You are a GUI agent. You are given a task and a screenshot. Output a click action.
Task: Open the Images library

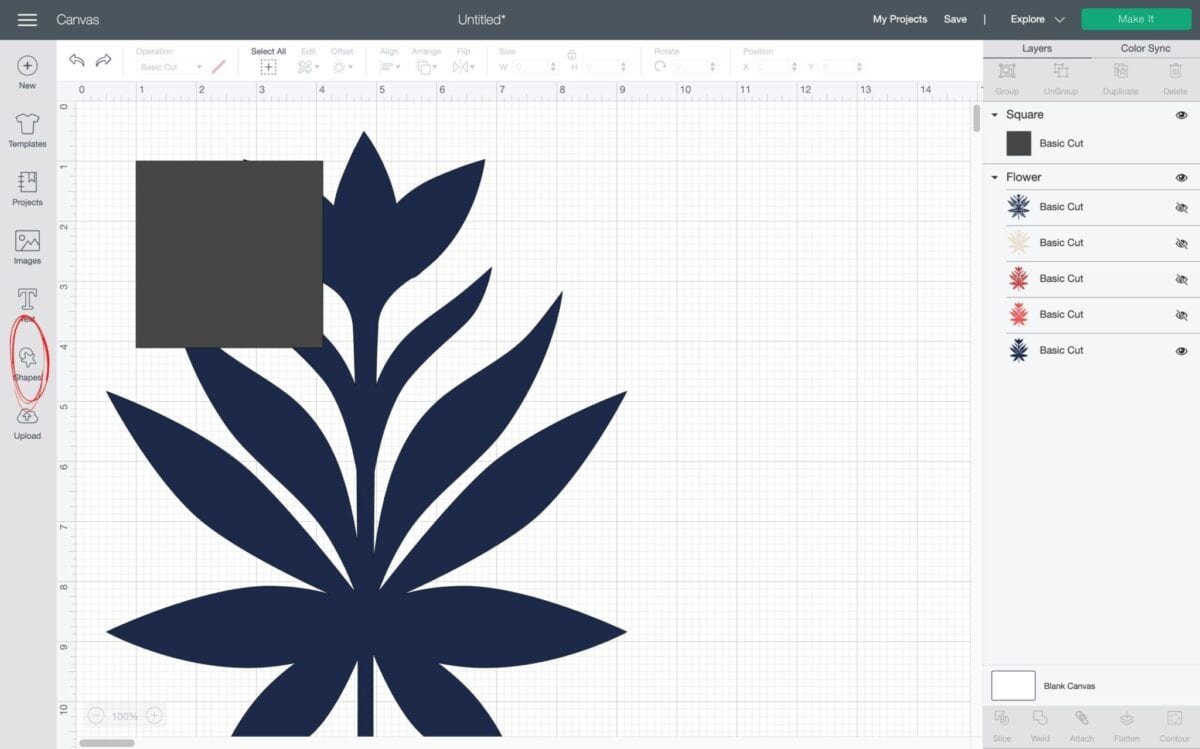(x=27, y=247)
